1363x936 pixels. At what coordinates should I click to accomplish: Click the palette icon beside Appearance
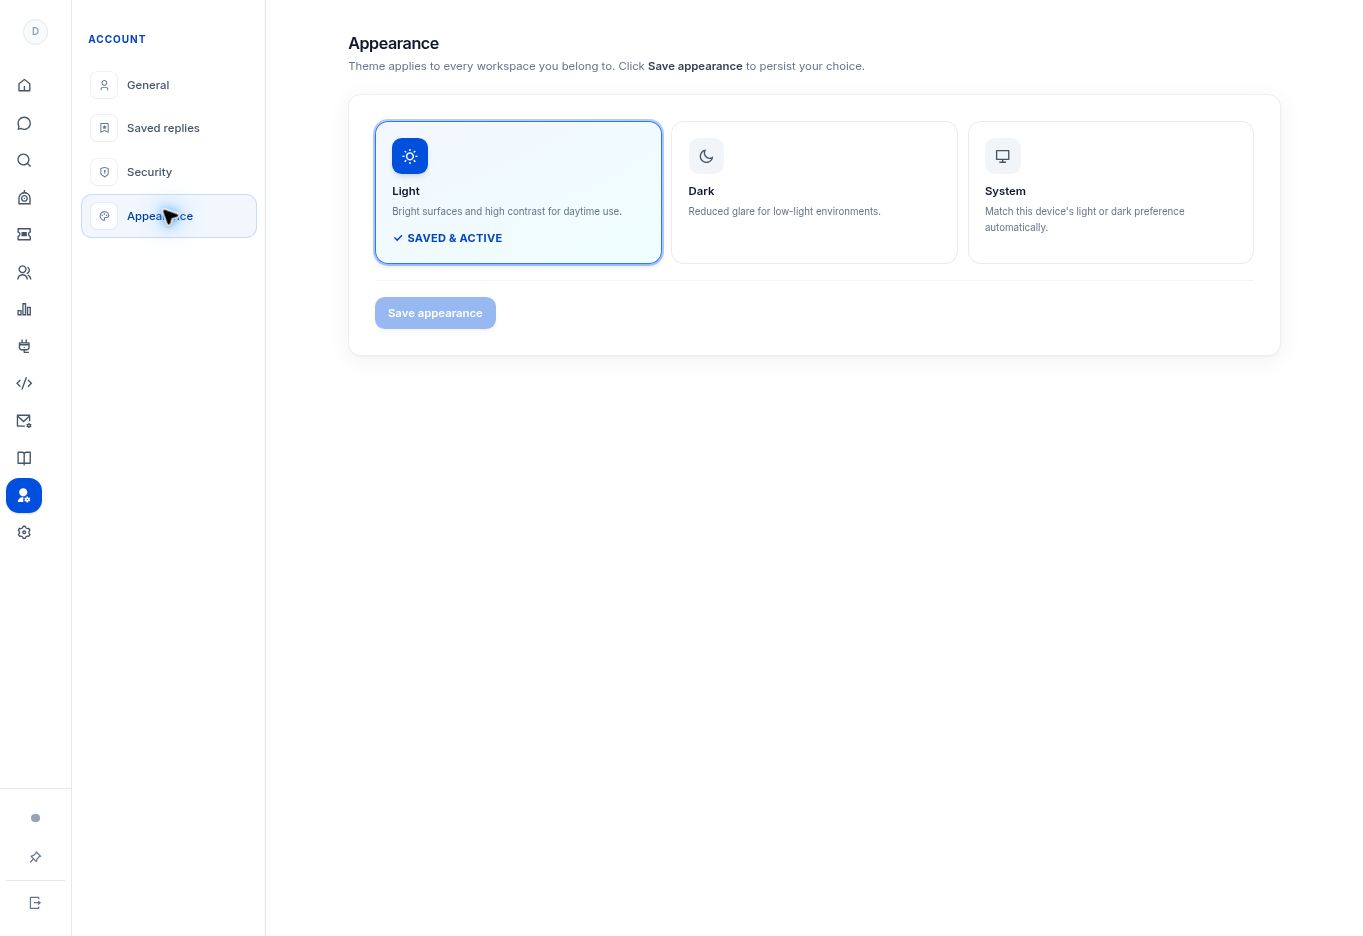[x=104, y=216]
